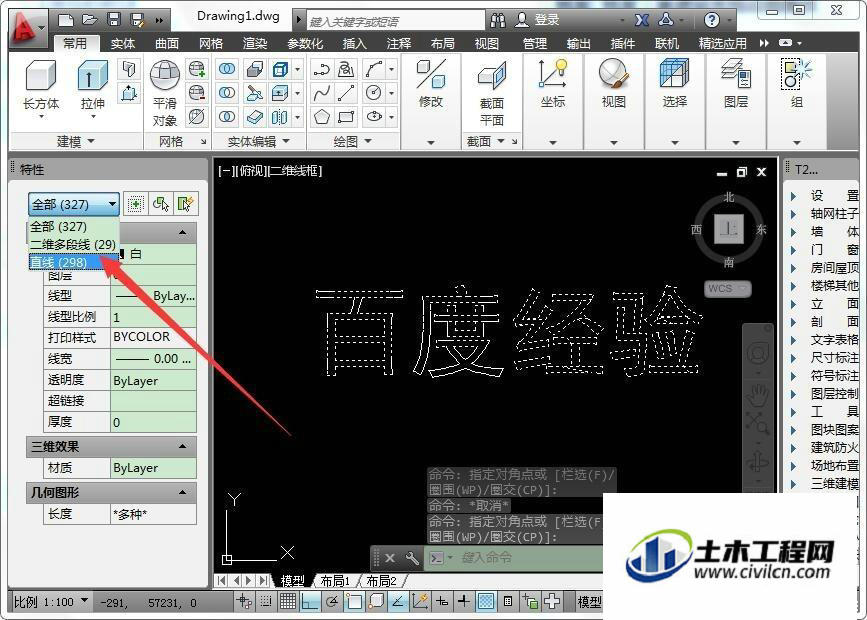This screenshot has width=867, height=620.
Task: Click the [俯视] viewport view label
Action: point(252,171)
